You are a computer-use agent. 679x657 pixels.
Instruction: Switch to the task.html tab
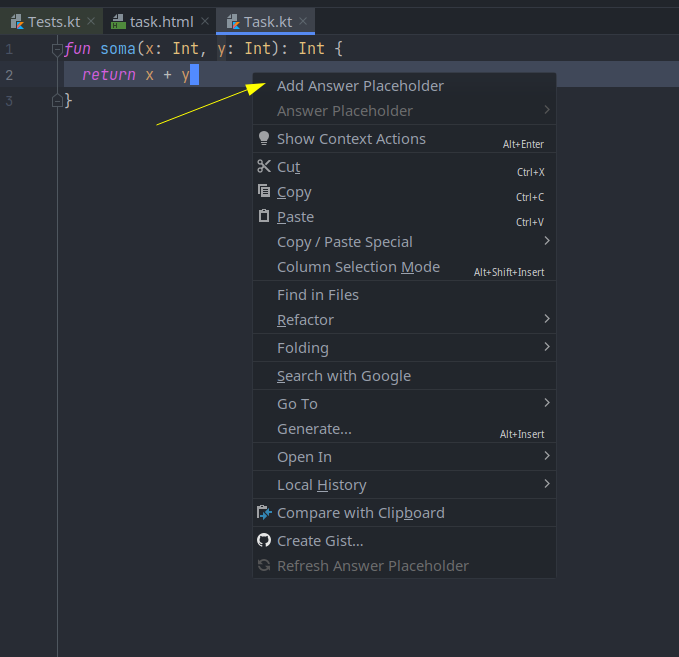click(x=160, y=22)
